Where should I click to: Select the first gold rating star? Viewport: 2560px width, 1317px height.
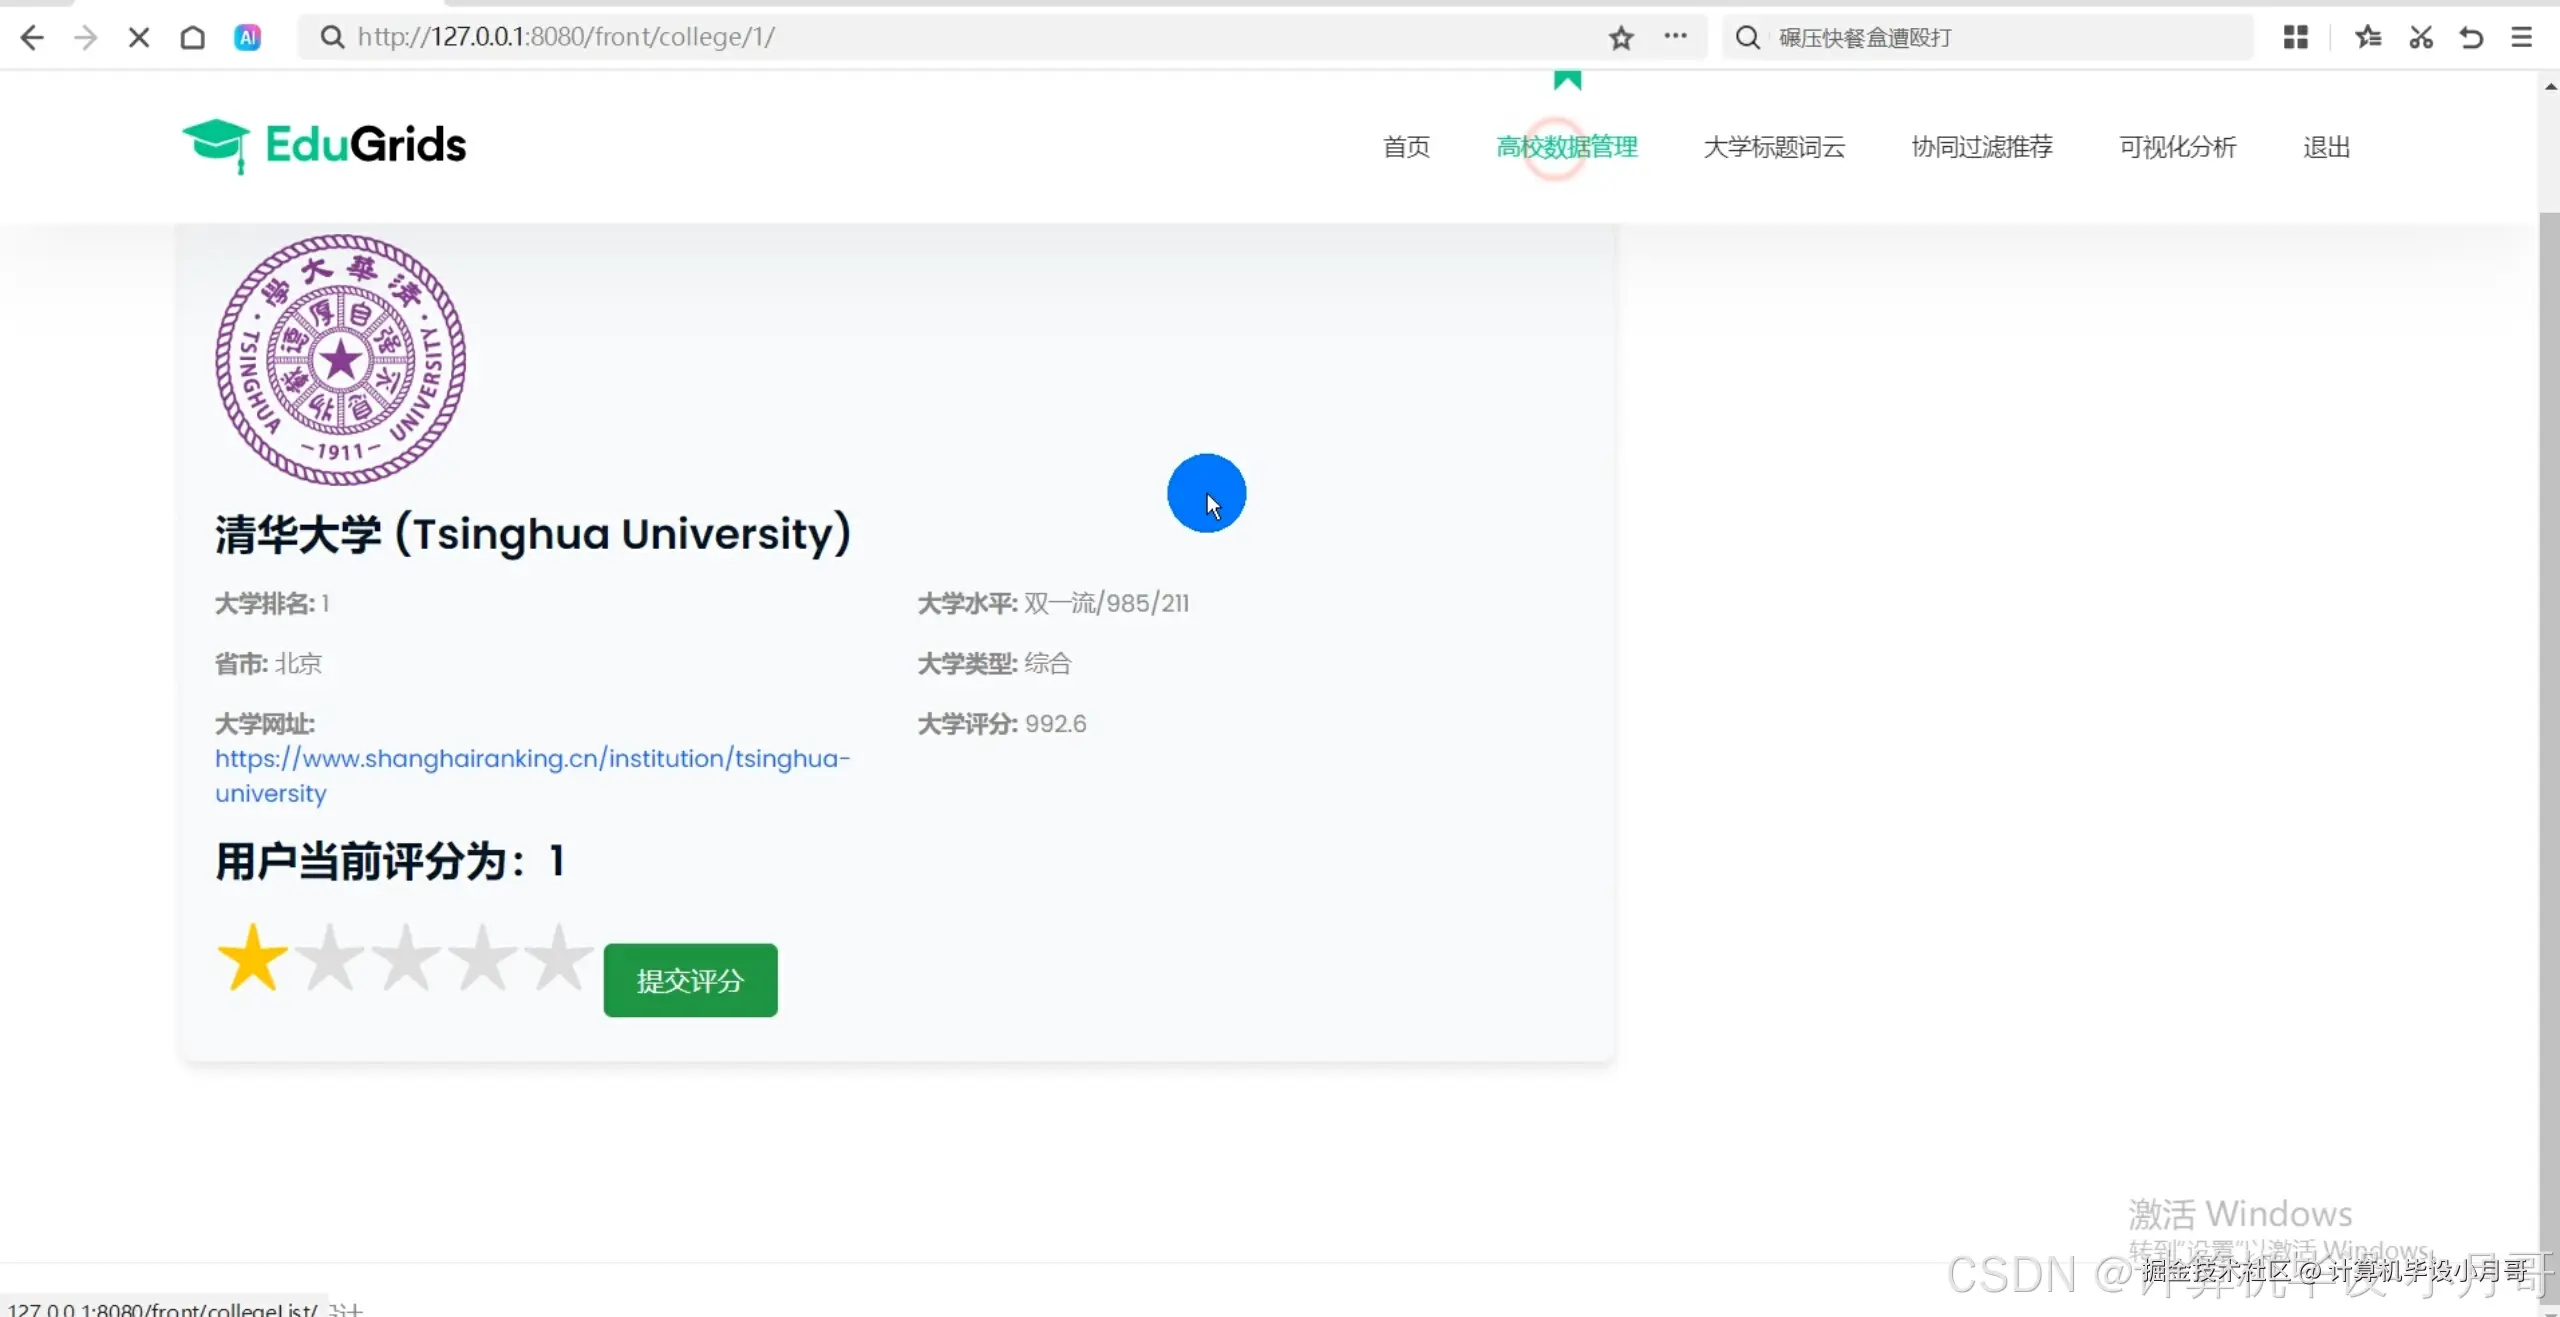(252, 958)
